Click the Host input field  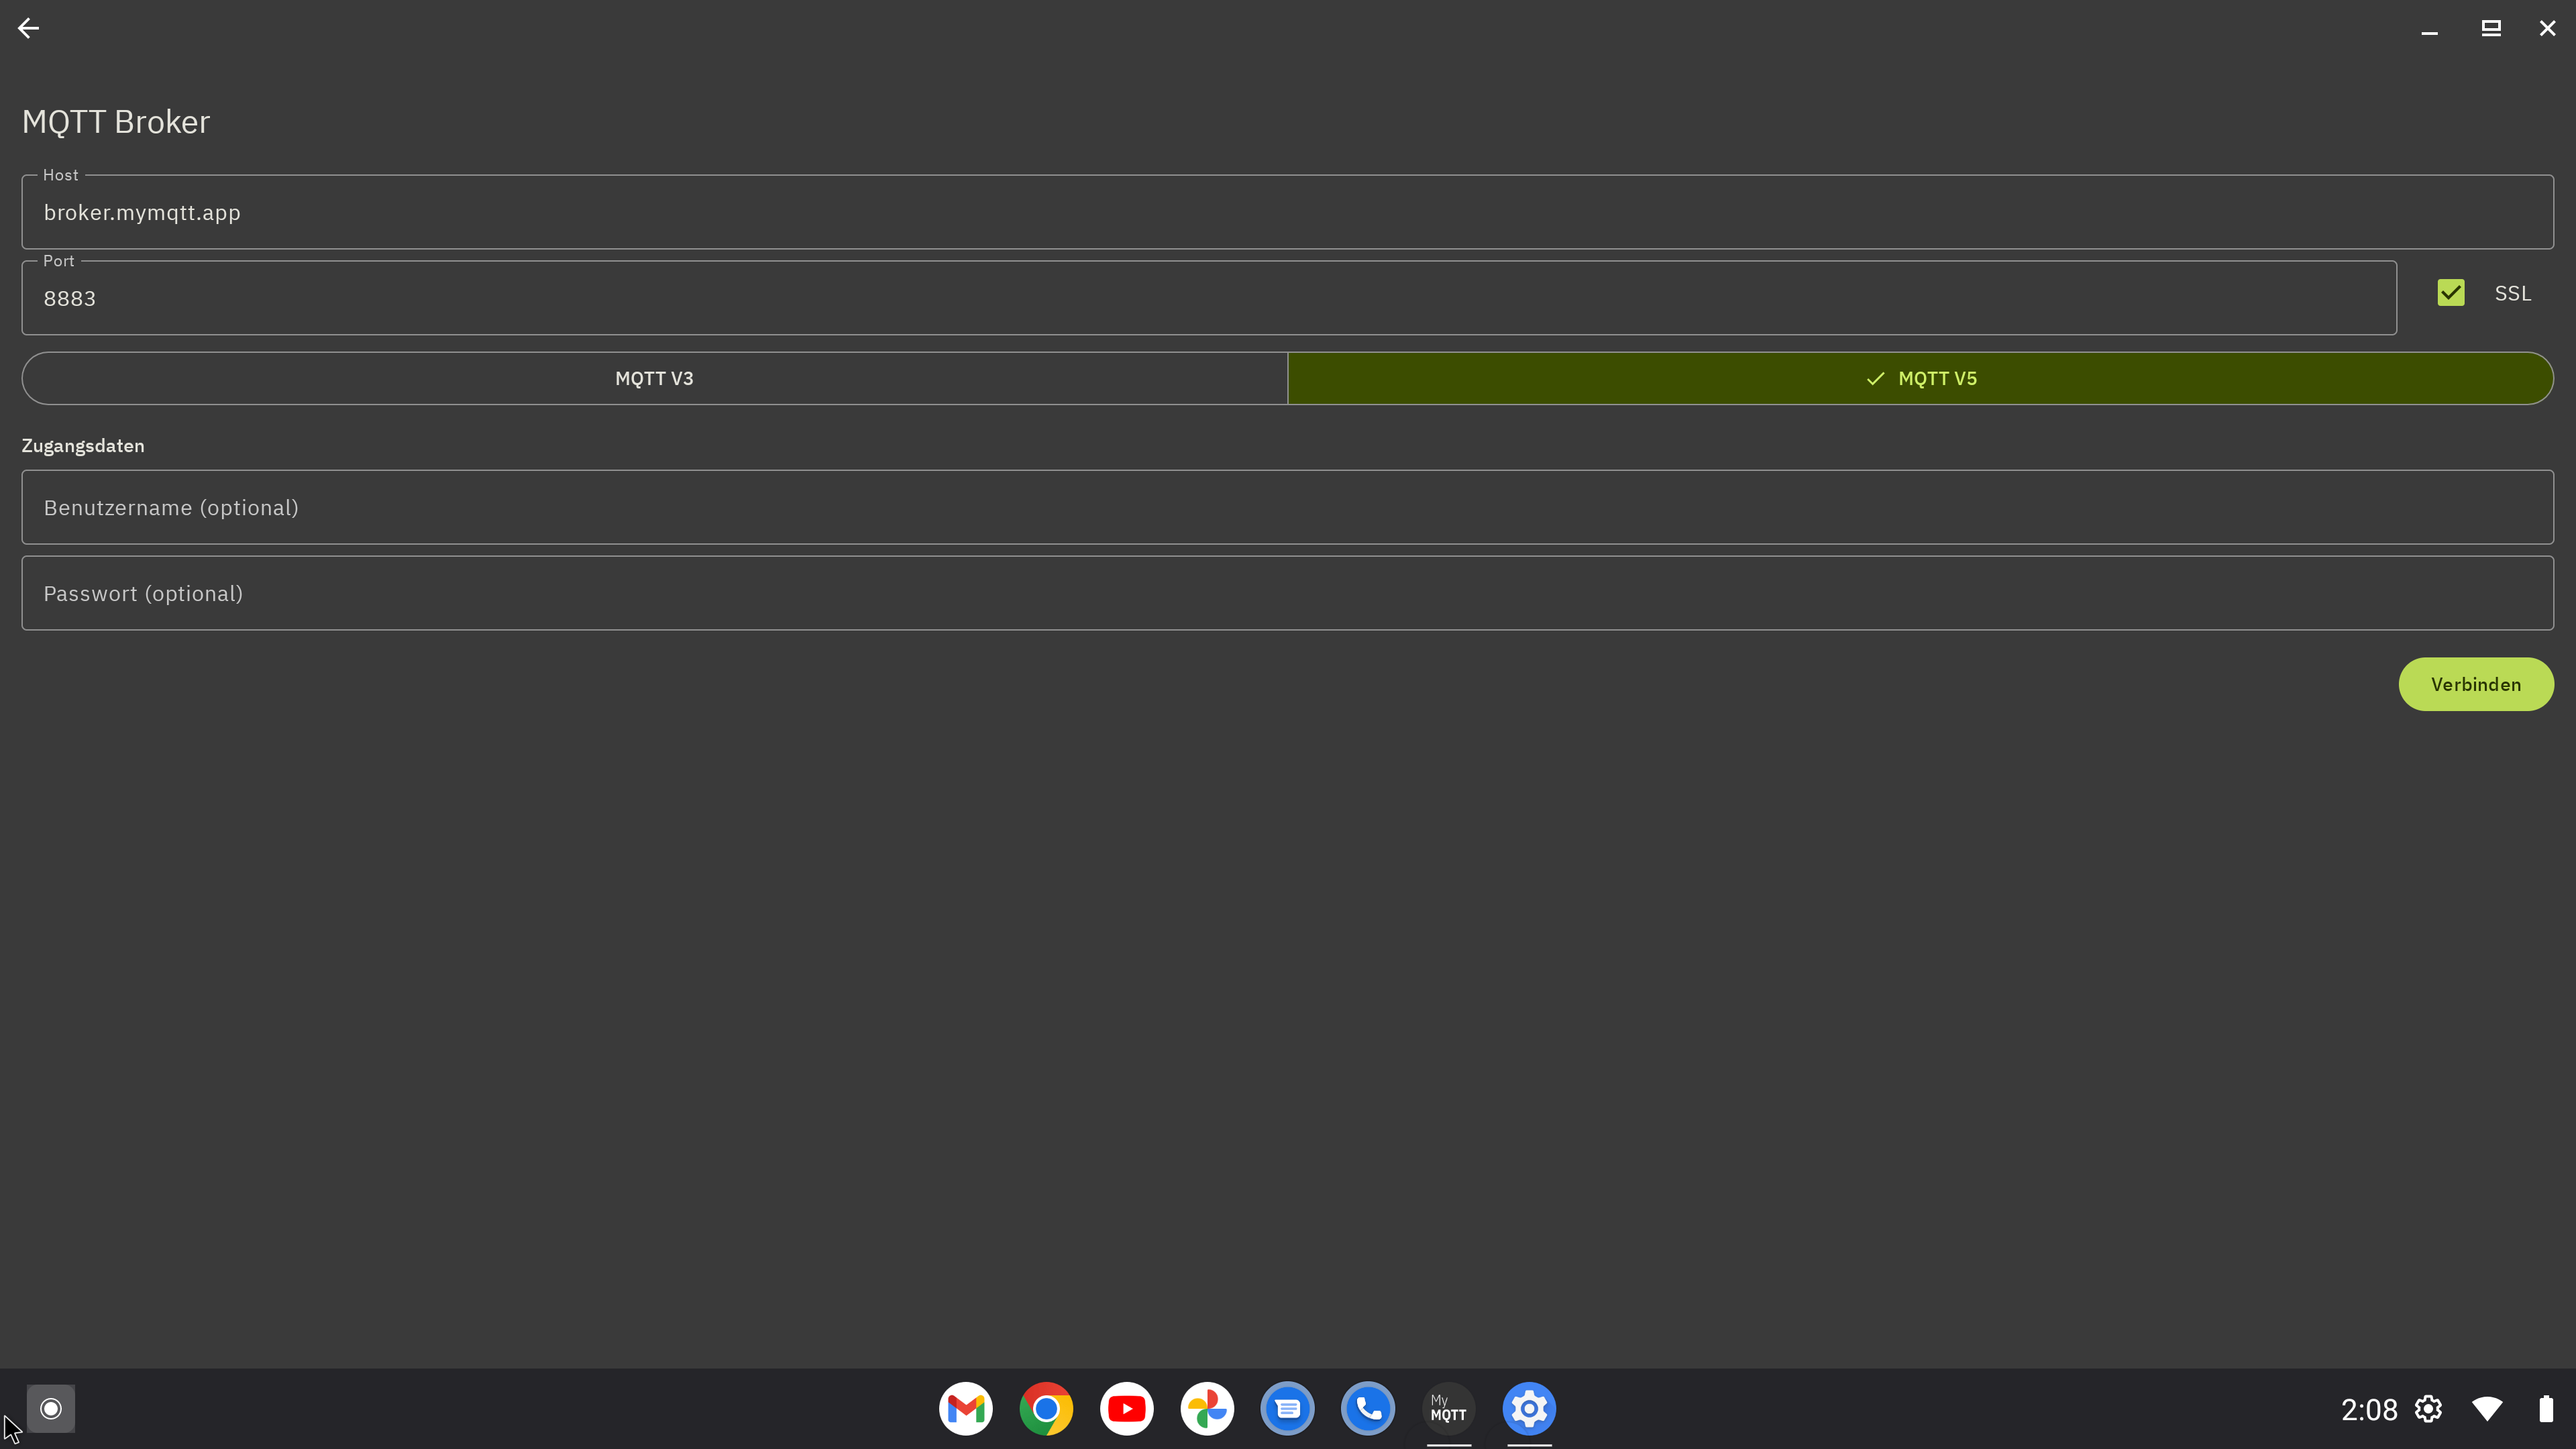(x=1287, y=212)
